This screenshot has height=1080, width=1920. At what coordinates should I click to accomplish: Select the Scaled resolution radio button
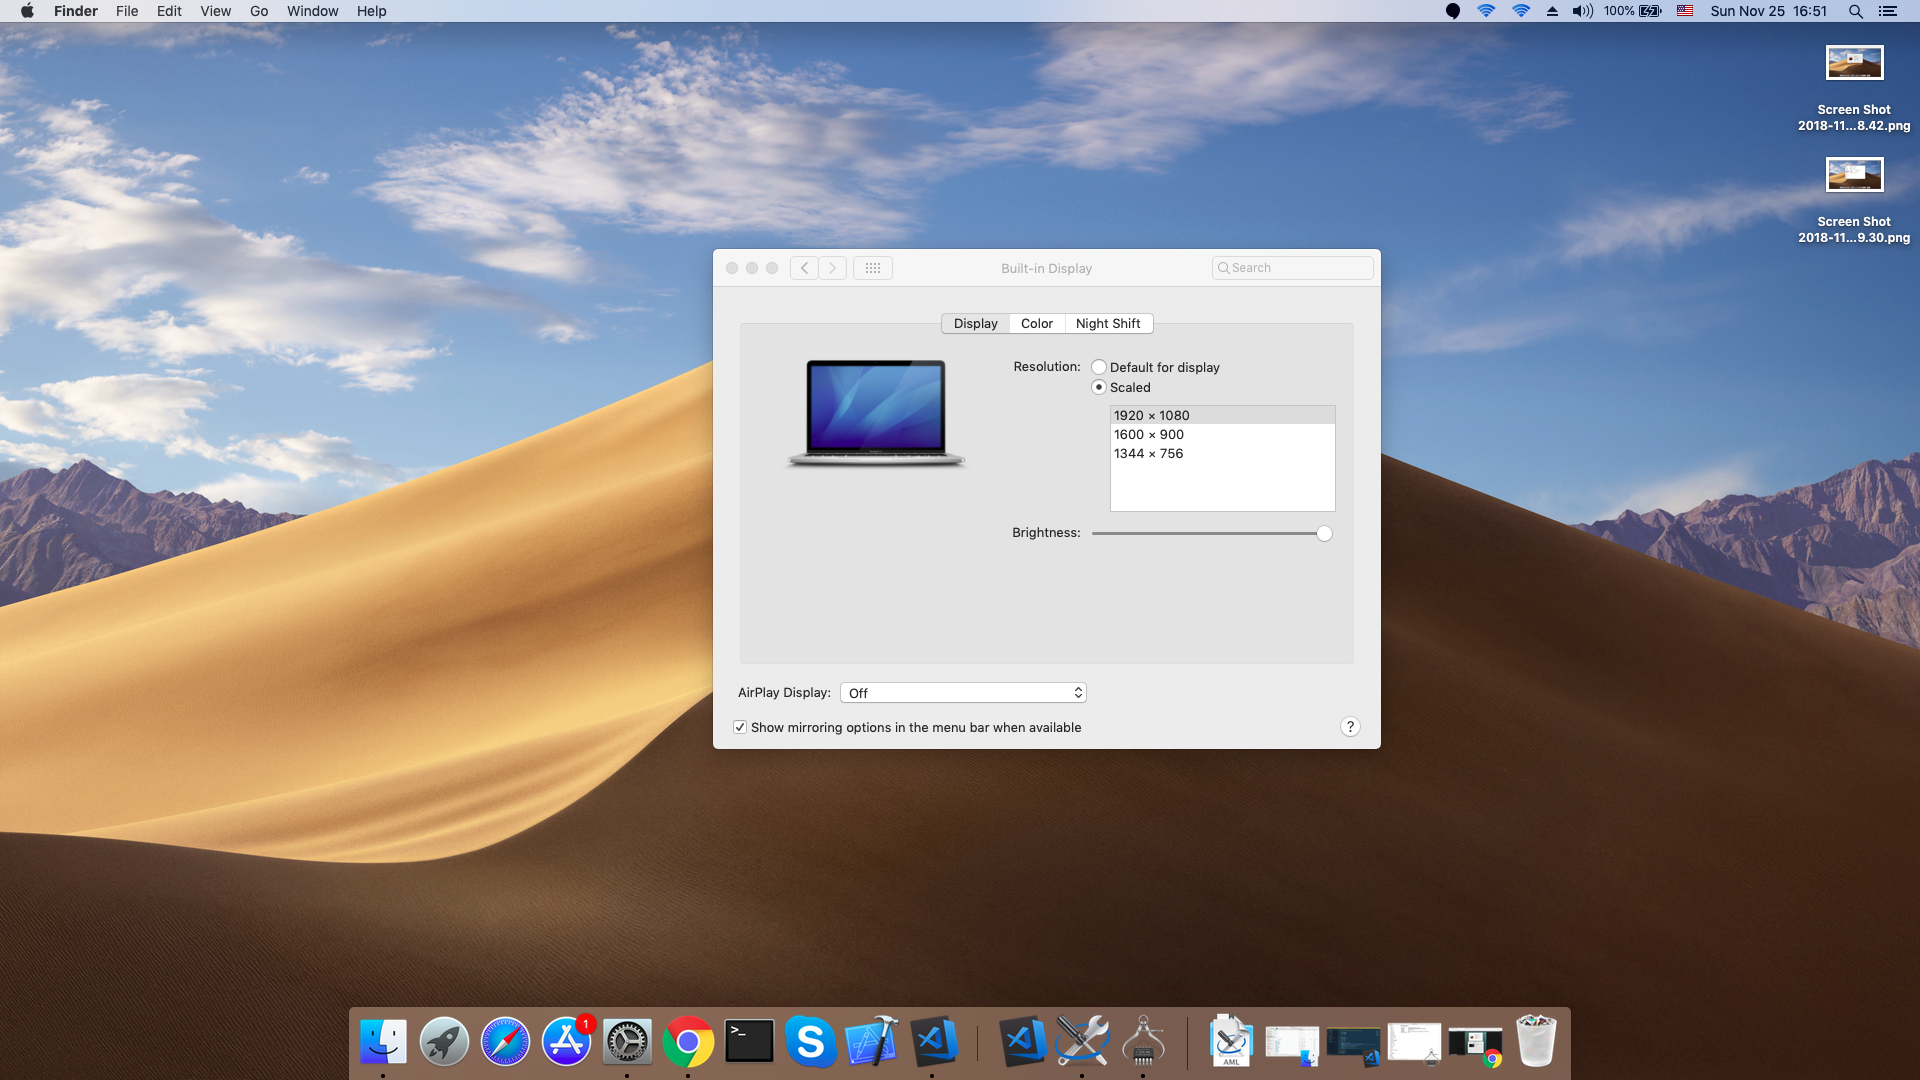tap(1099, 387)
